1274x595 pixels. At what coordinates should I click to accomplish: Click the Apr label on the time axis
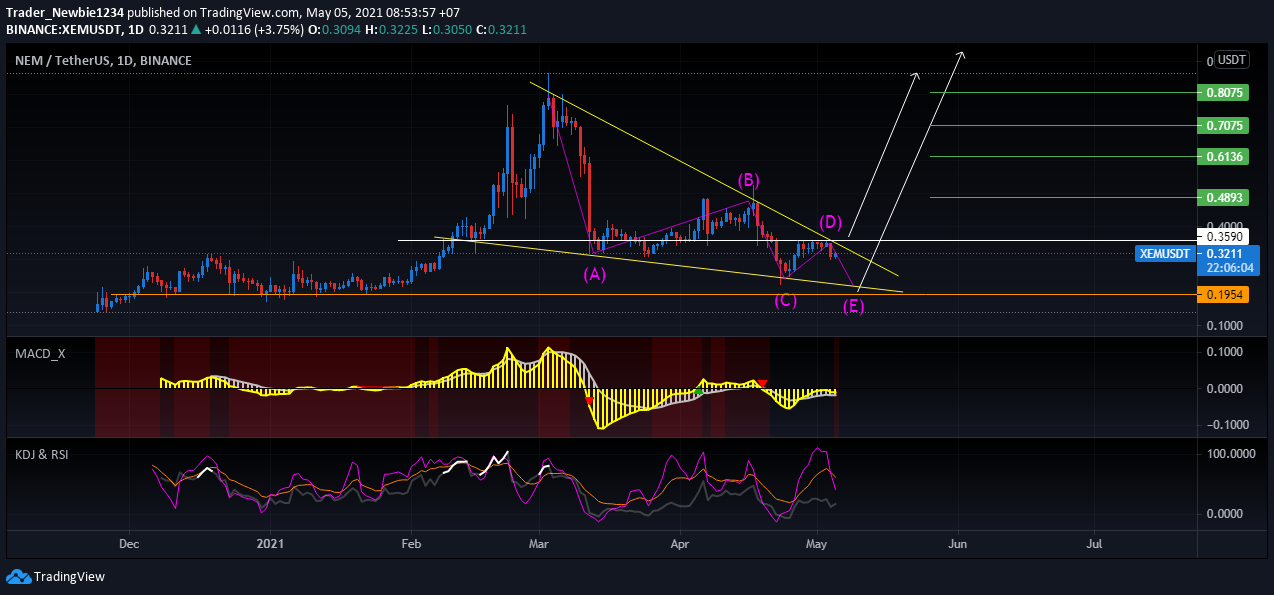coord(680,545)
